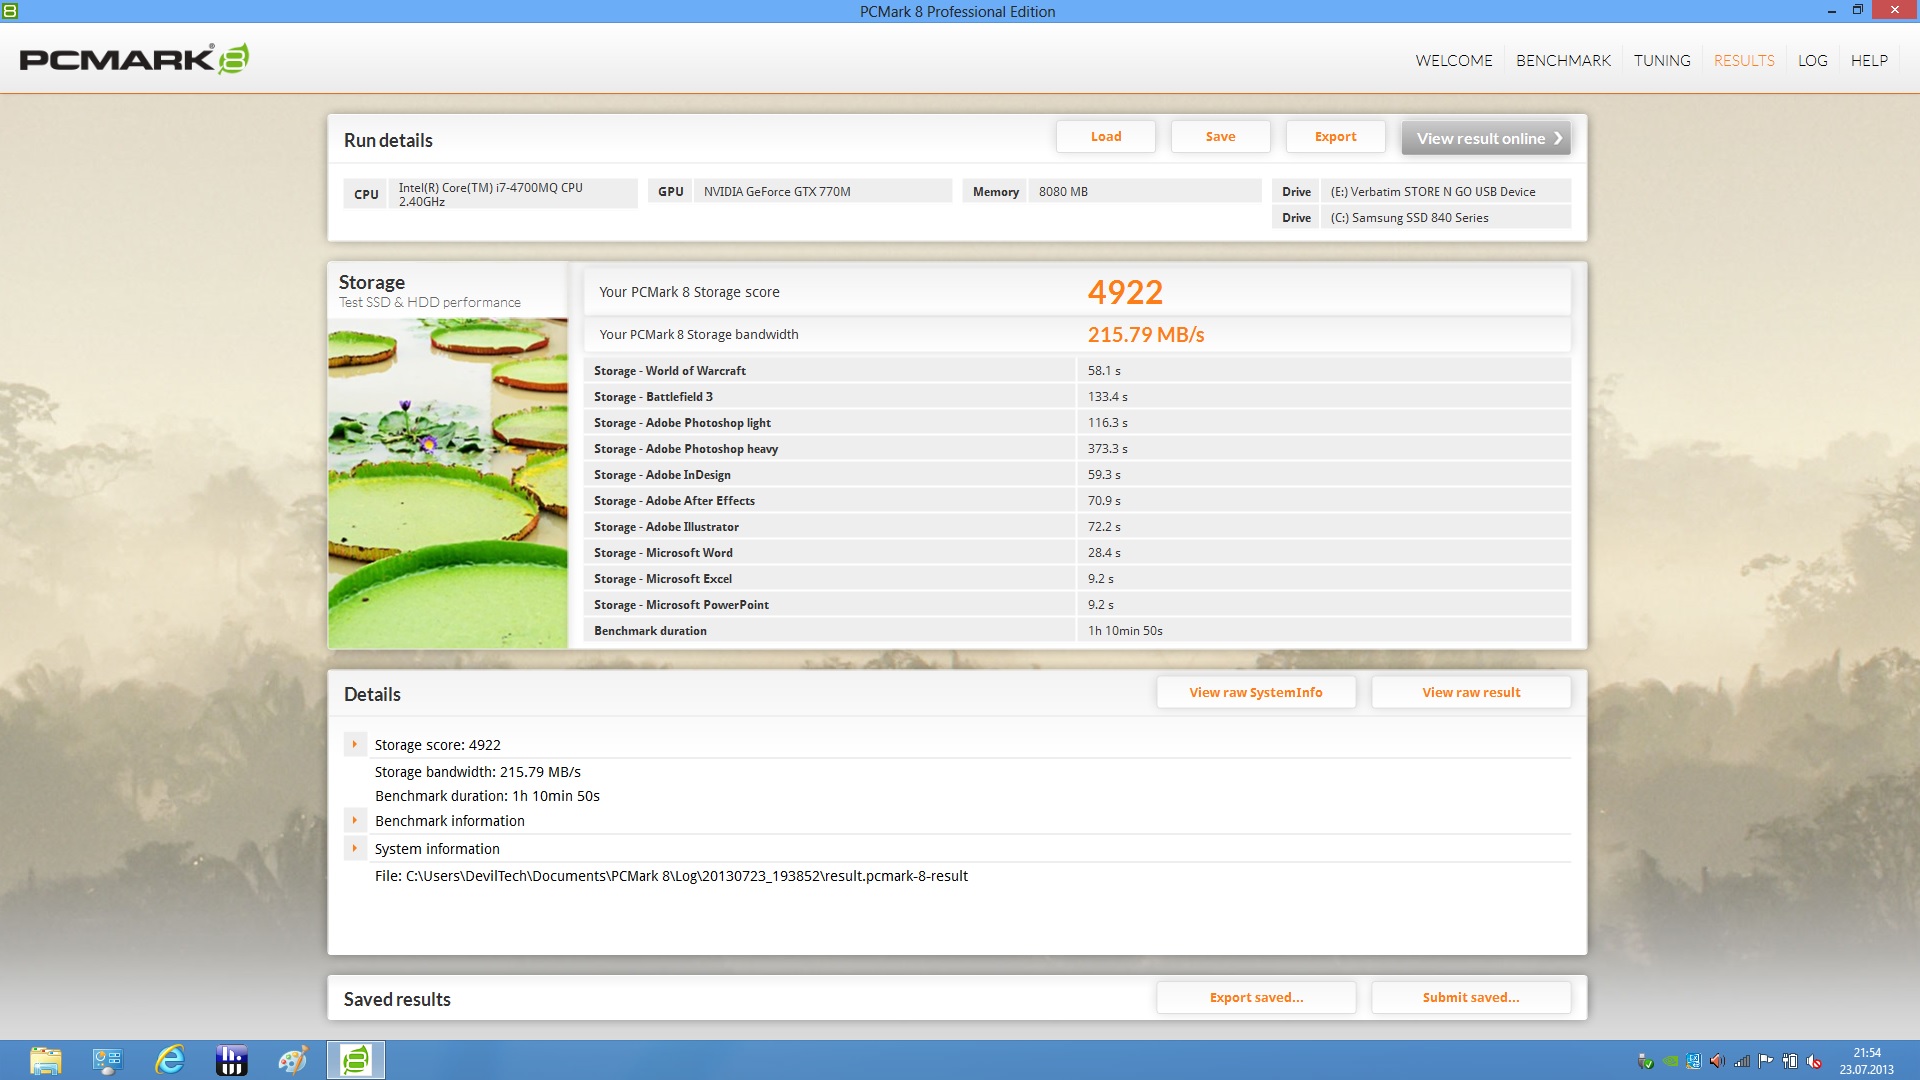Image resolution: width=1920 pixels, height=1080 pixels.
Task: Select the Microsoft PowerPoint row
Action: 1077,605
